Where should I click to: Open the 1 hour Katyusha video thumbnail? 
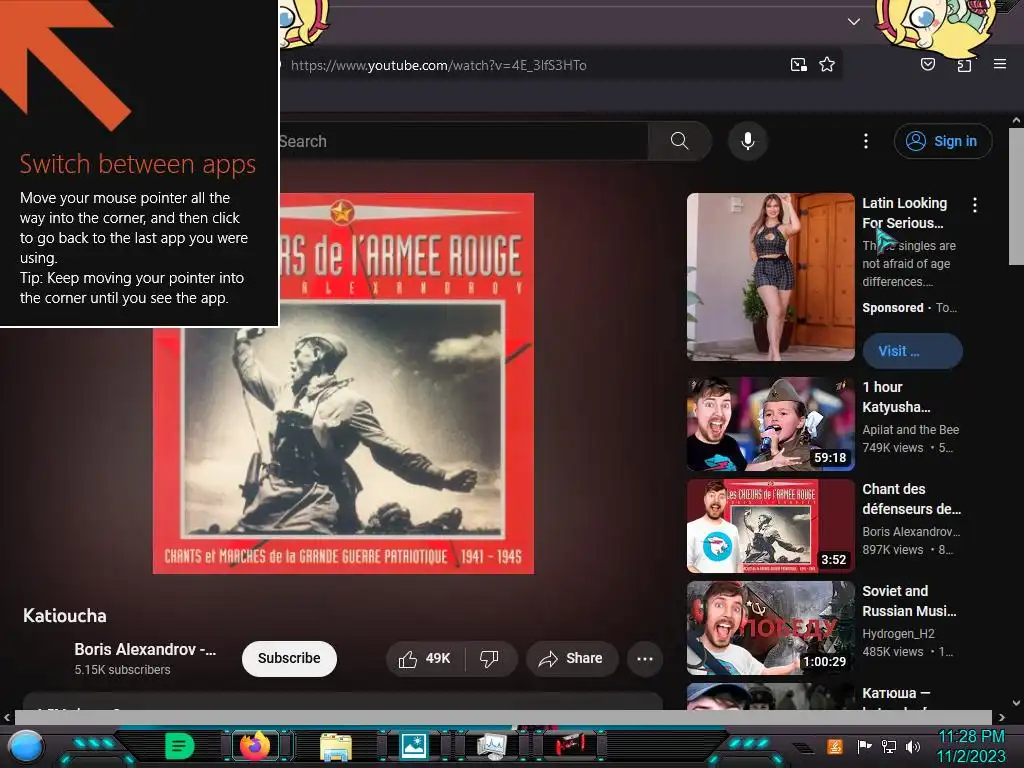pos(771,424)
